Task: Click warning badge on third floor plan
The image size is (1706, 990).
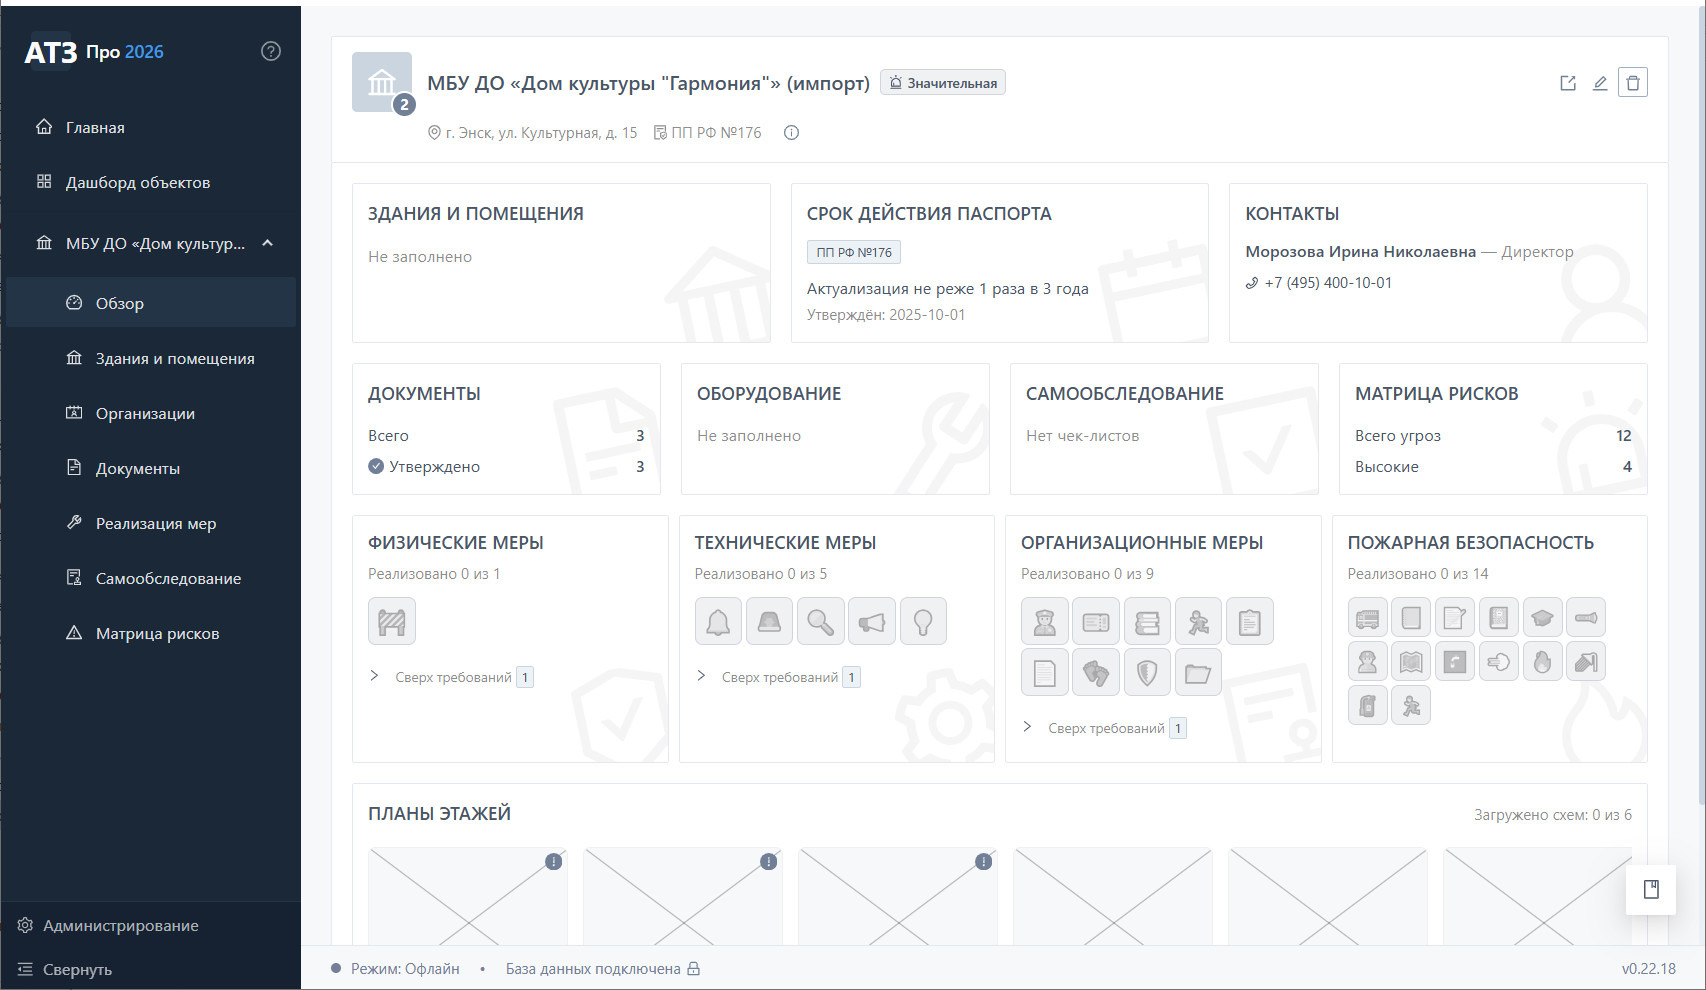Action: pyautogui.click(x=984, y=862)
